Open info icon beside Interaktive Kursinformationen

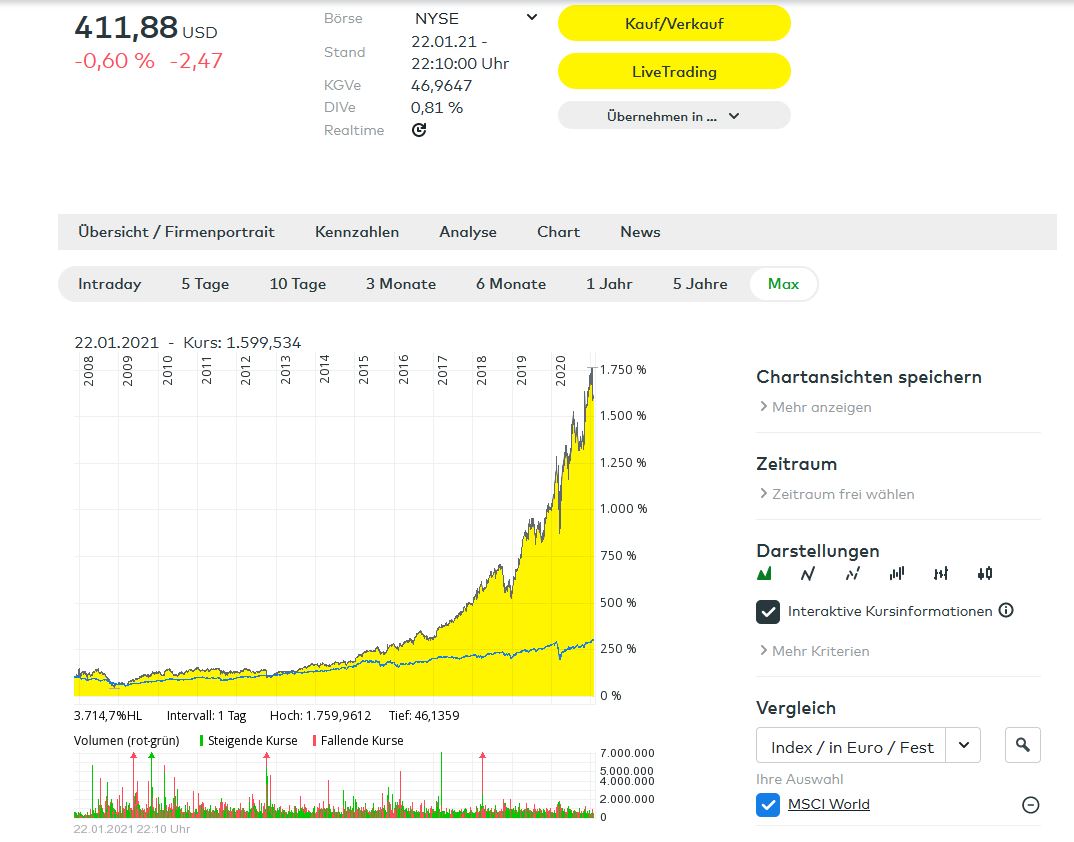point(1006,610)
